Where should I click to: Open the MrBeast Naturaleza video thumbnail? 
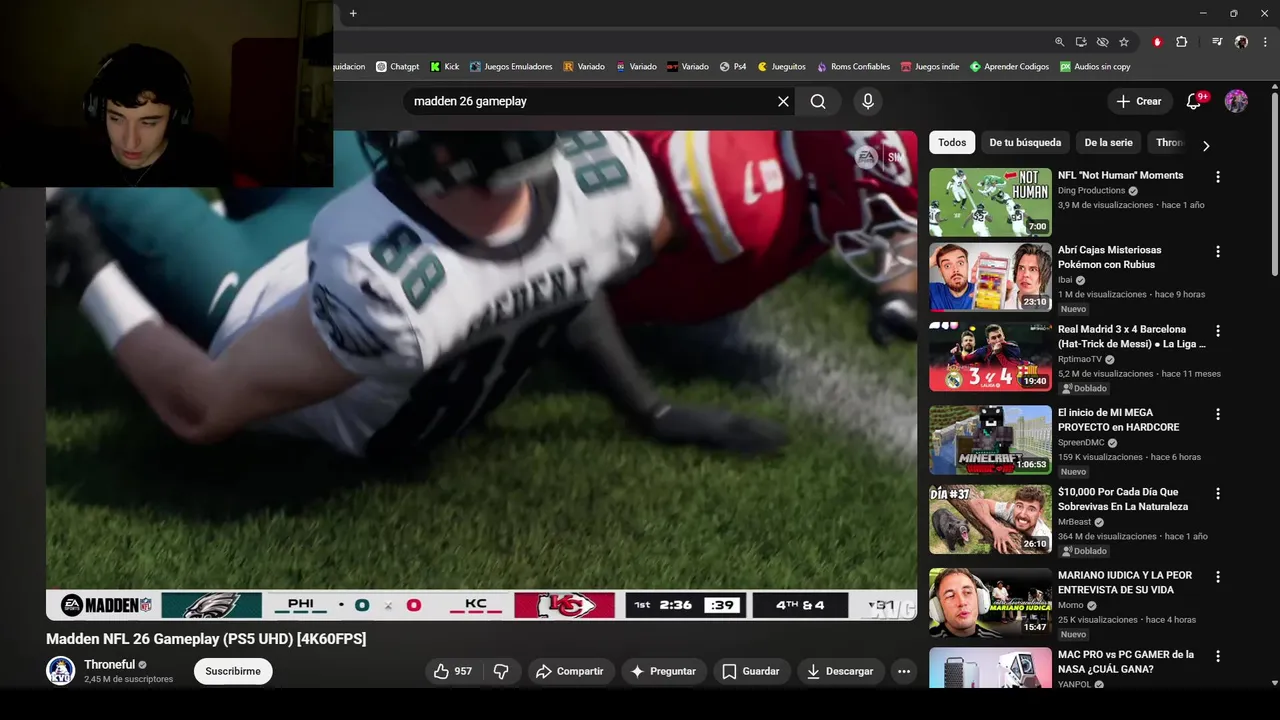990,519
